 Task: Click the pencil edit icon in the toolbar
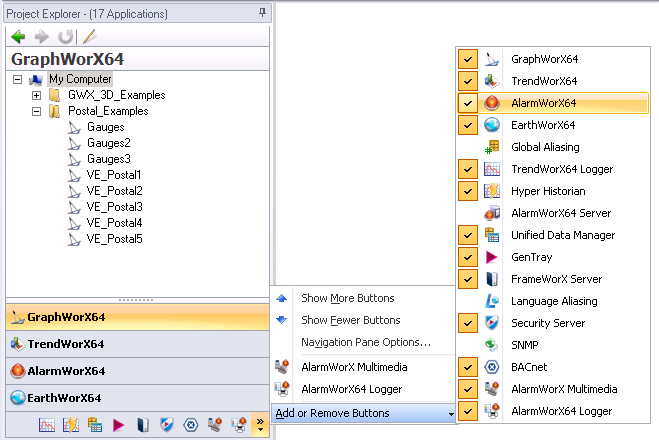point(88,37)
